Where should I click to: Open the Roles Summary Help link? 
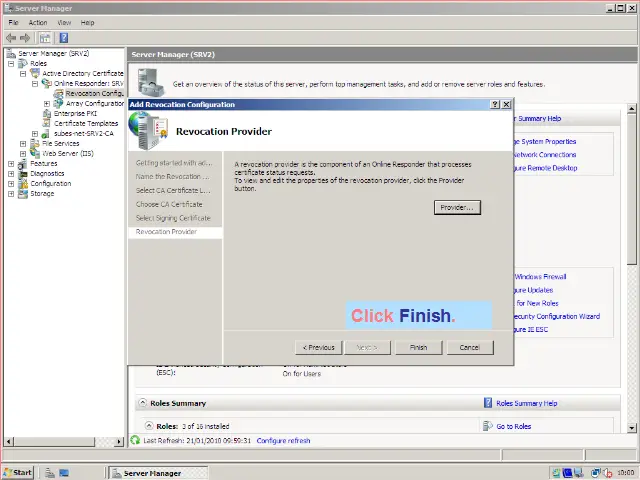pos(527,403)
